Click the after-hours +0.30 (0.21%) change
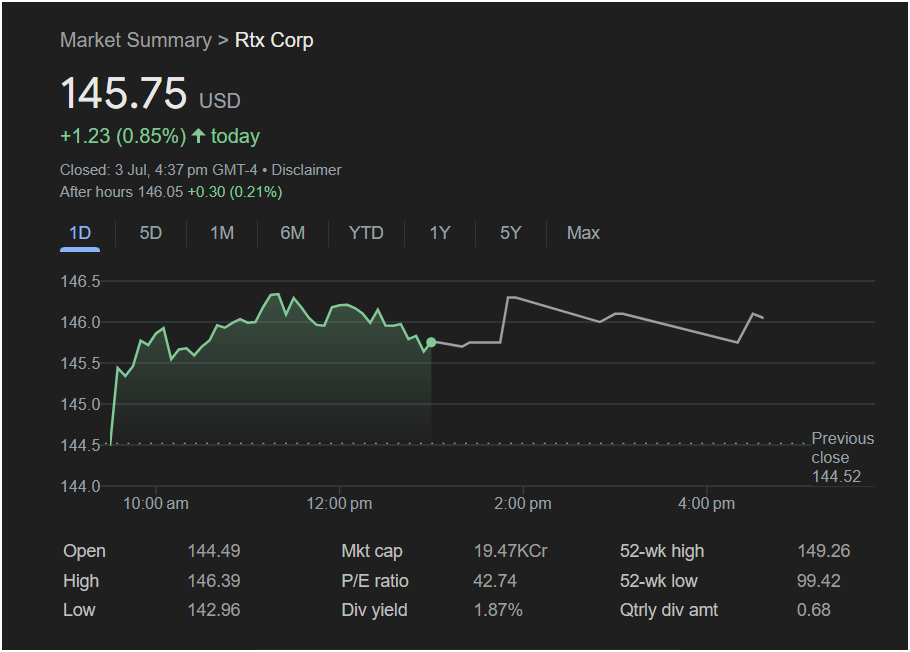910x652 pixels. (x=235, y=192)
